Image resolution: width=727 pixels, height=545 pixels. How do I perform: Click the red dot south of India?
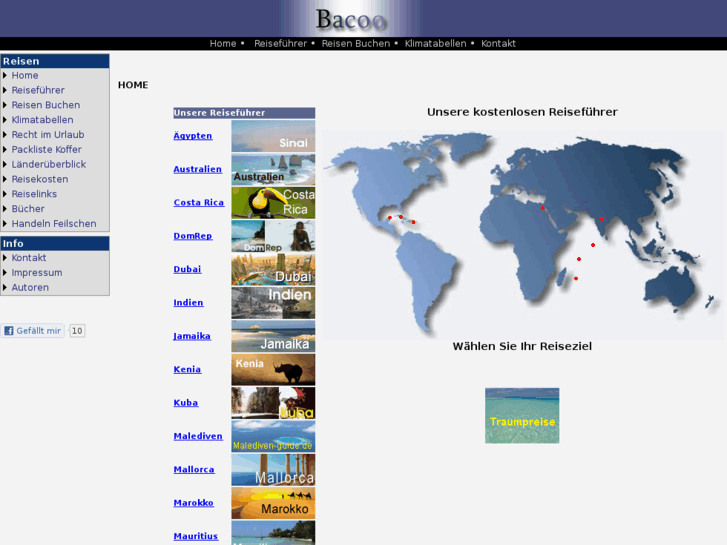point(593,245)
